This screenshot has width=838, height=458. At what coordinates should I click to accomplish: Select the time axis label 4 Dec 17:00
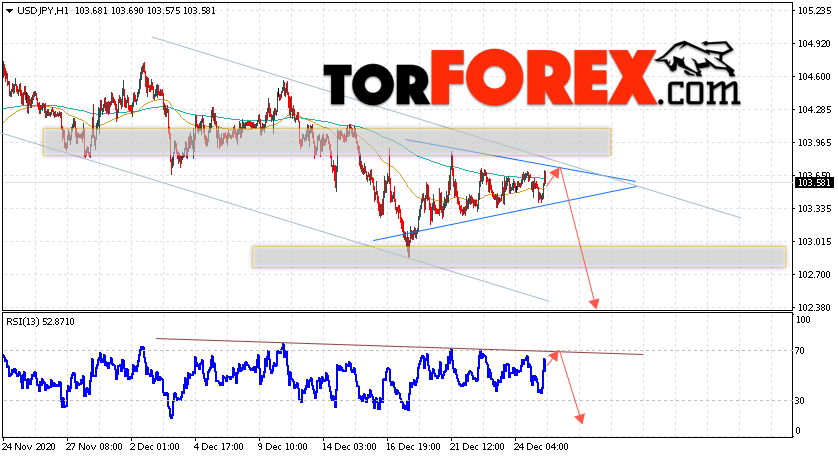click(219, 446)
